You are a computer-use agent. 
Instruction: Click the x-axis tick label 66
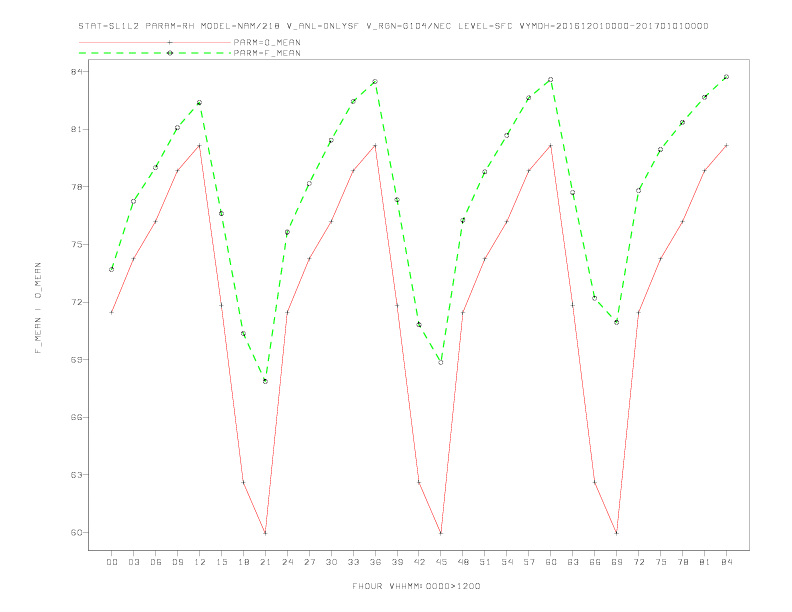coord(595,562)
